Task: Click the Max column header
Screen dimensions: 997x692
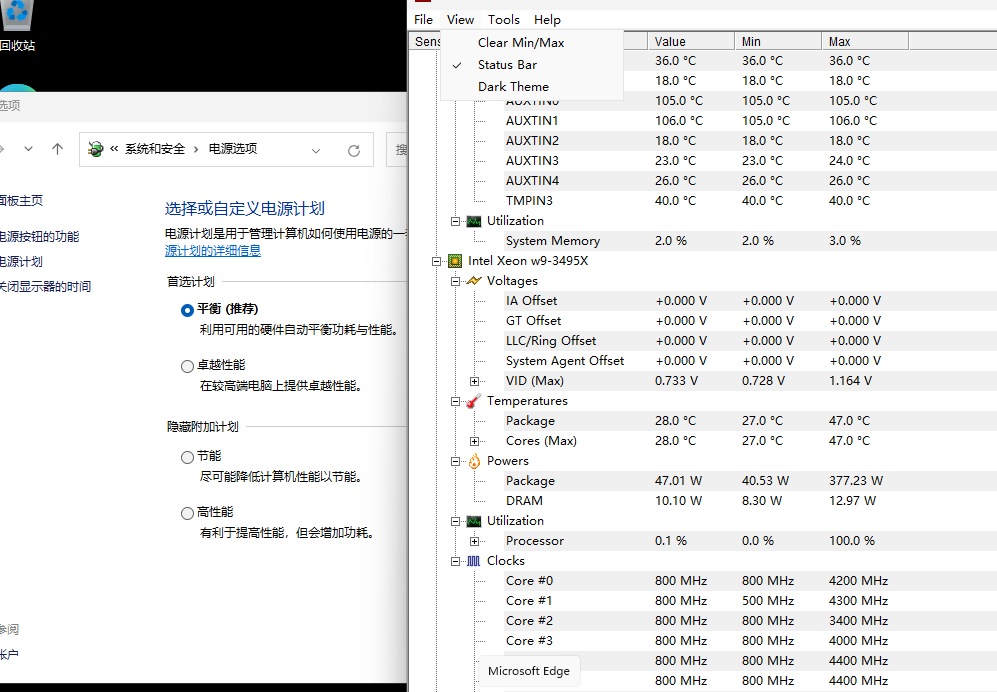Action: [865, 41]
